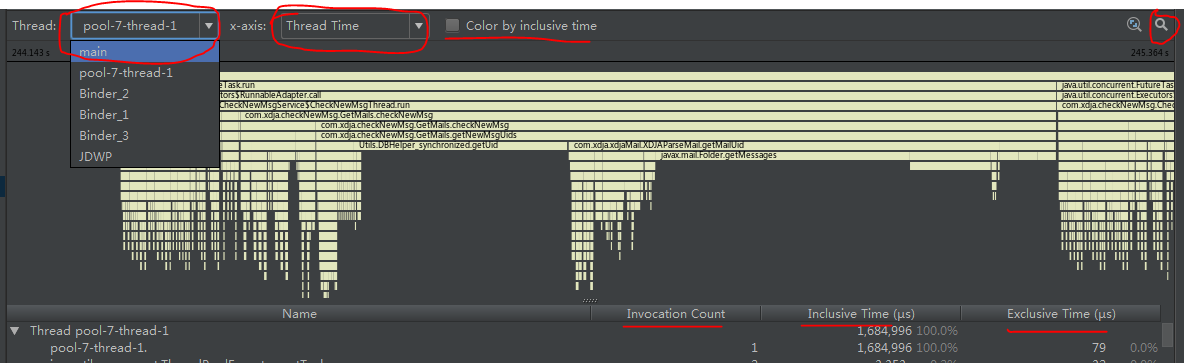Viewport: 1184px width, 363px height.
Task: Open the Thread combo box showing pool-7-thread-1
Action: (x=145, y=26)
